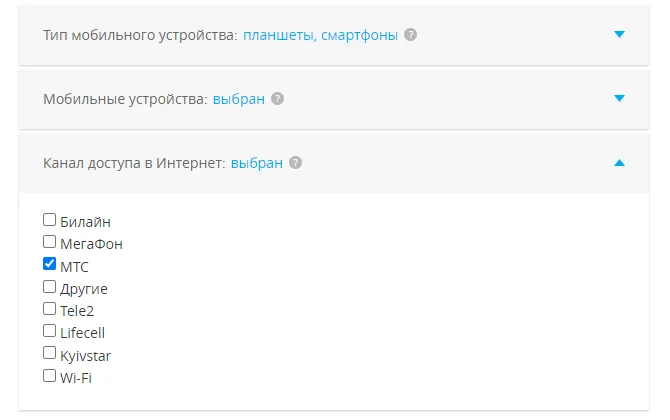Expand the Мобильные устройства section arrow
This screenshot has height=420, width=670.
pos(619,99)
